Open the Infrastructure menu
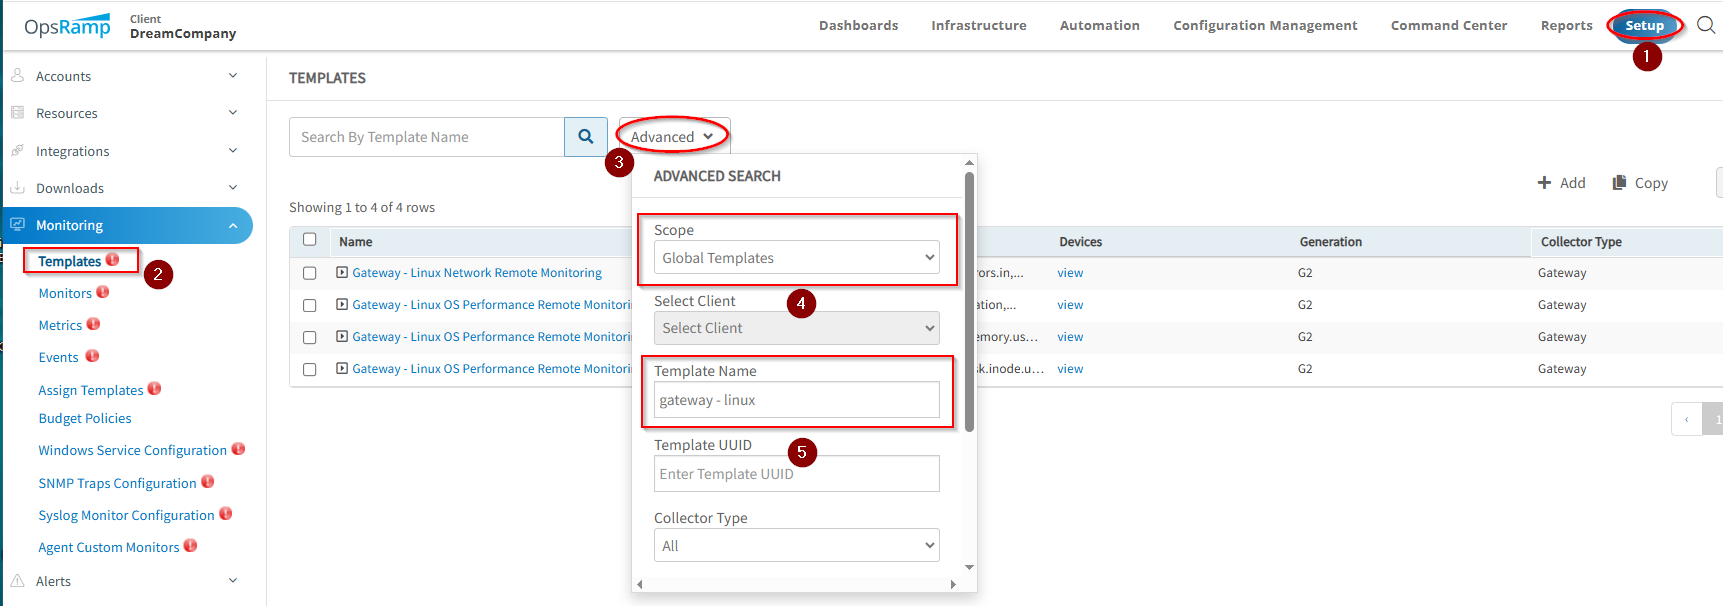 point(978,25)
